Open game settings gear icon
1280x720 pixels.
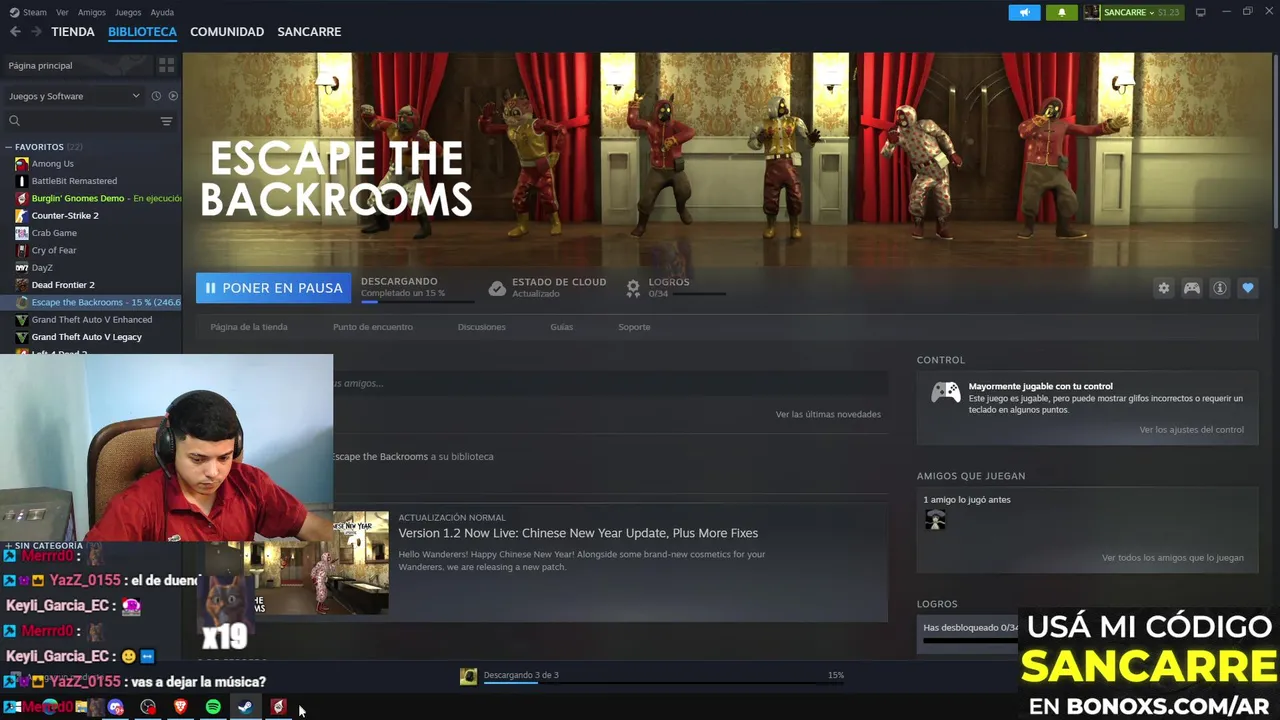point(1164,288)
